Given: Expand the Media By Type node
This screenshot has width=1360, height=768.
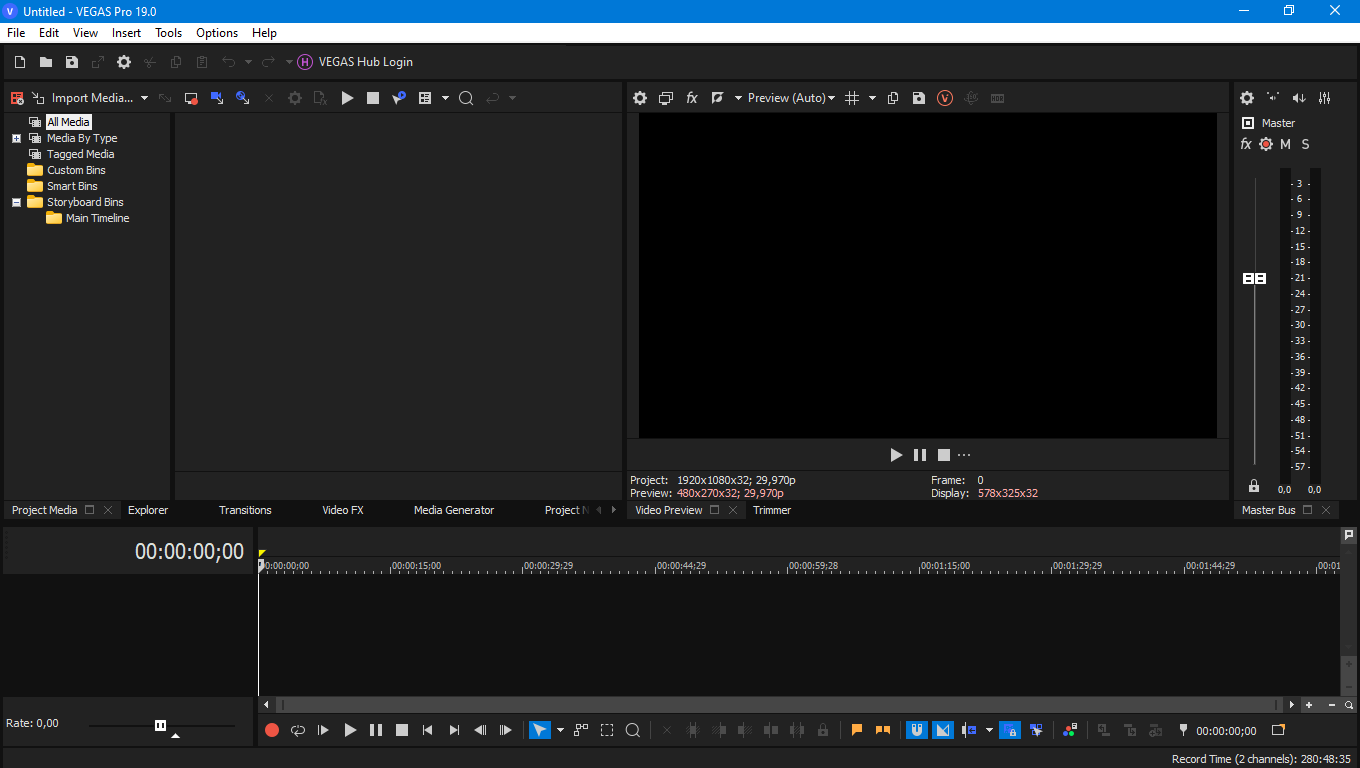Looking at the screenshot, I should tap(16, 139).
